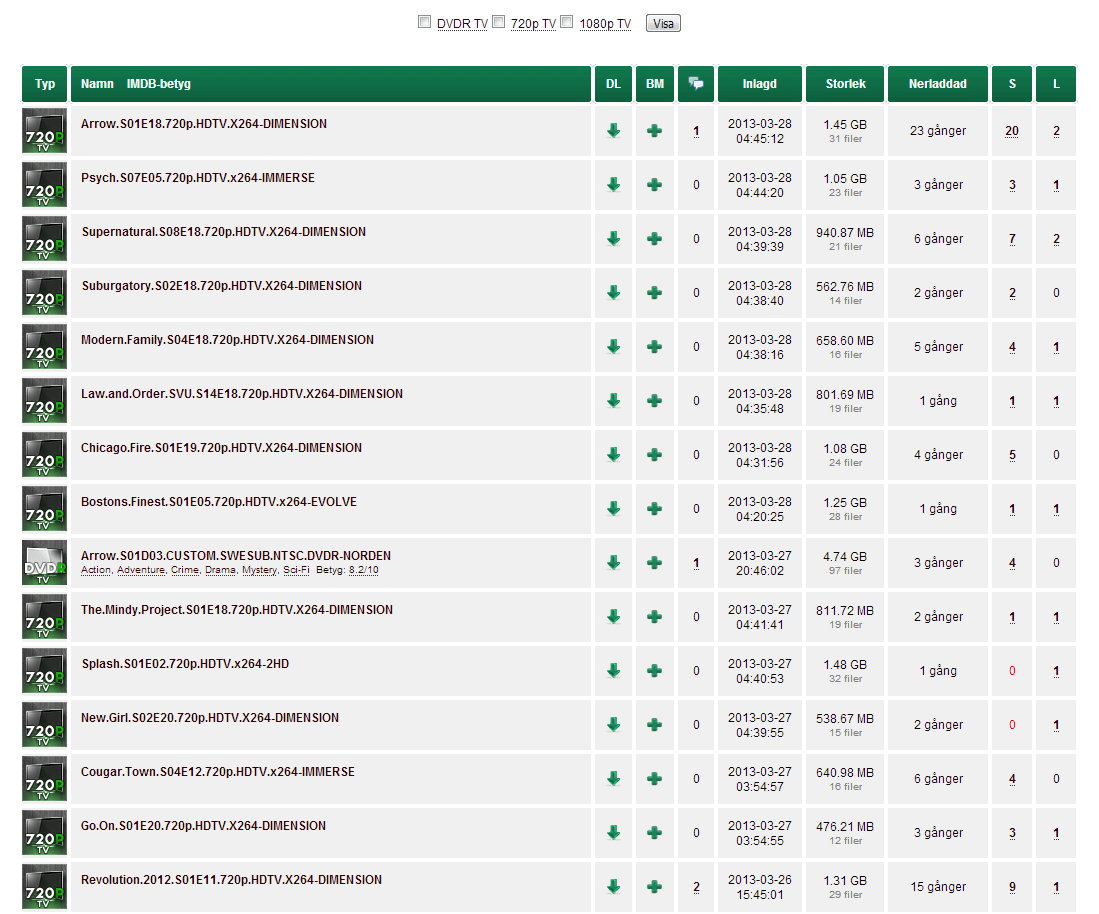Open New.Girl.S02E20.720p torrent details link
Image resolution: width=1099 pixels, height=914 pixels.
(210, 718)
